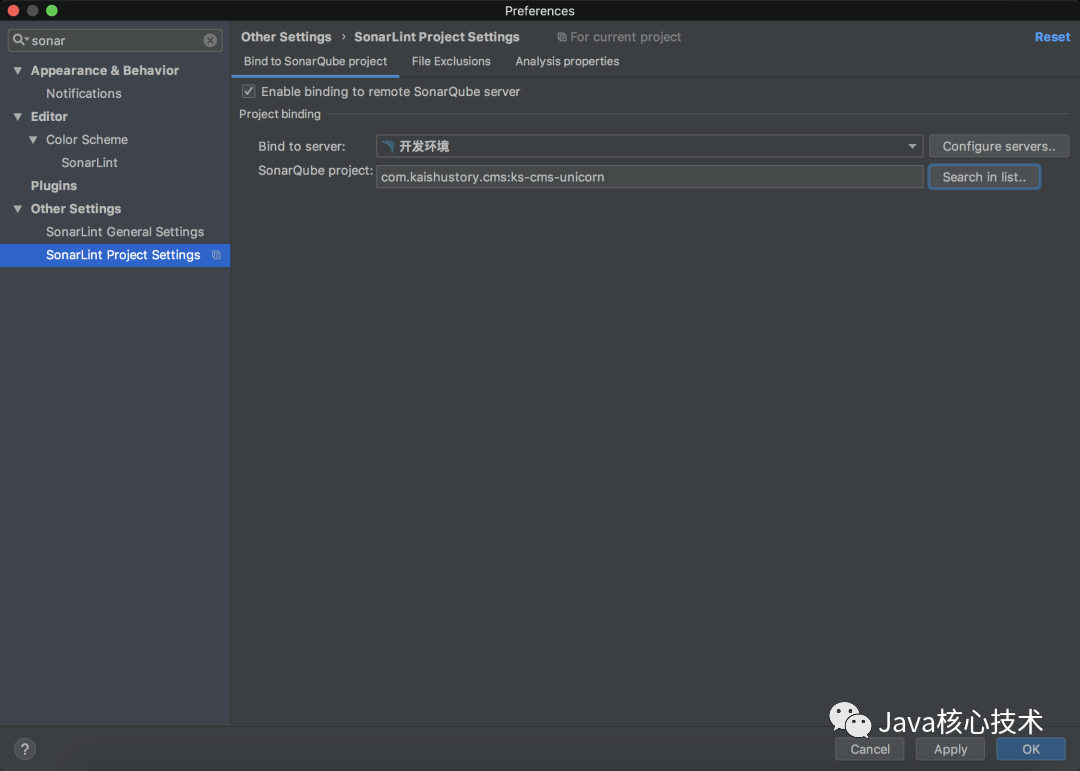Viewport: 1080px width, 771px height.
Task: Collapse Appearance & Behavior tree node
Action: click(18, 70)
